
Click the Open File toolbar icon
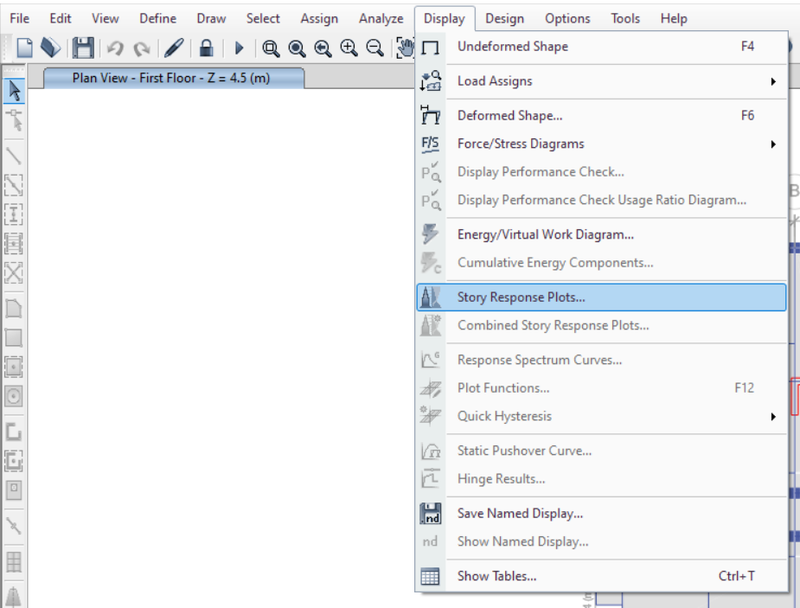(x=51, y=48)
